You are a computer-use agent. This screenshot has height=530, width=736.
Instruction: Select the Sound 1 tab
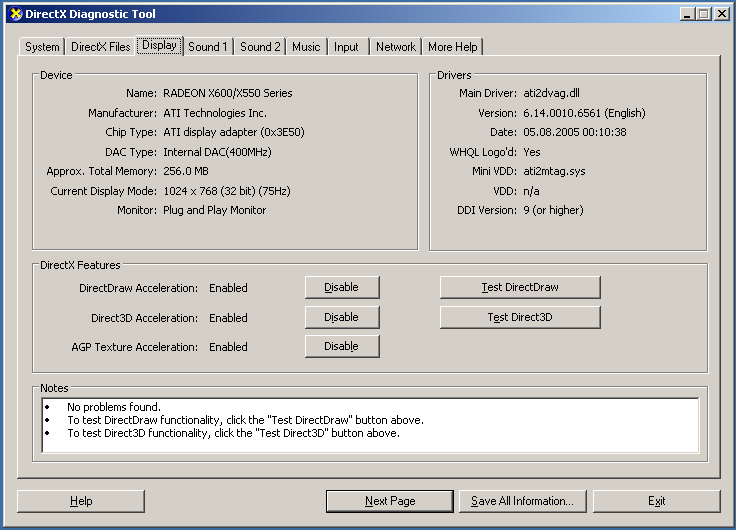point(208,47)
